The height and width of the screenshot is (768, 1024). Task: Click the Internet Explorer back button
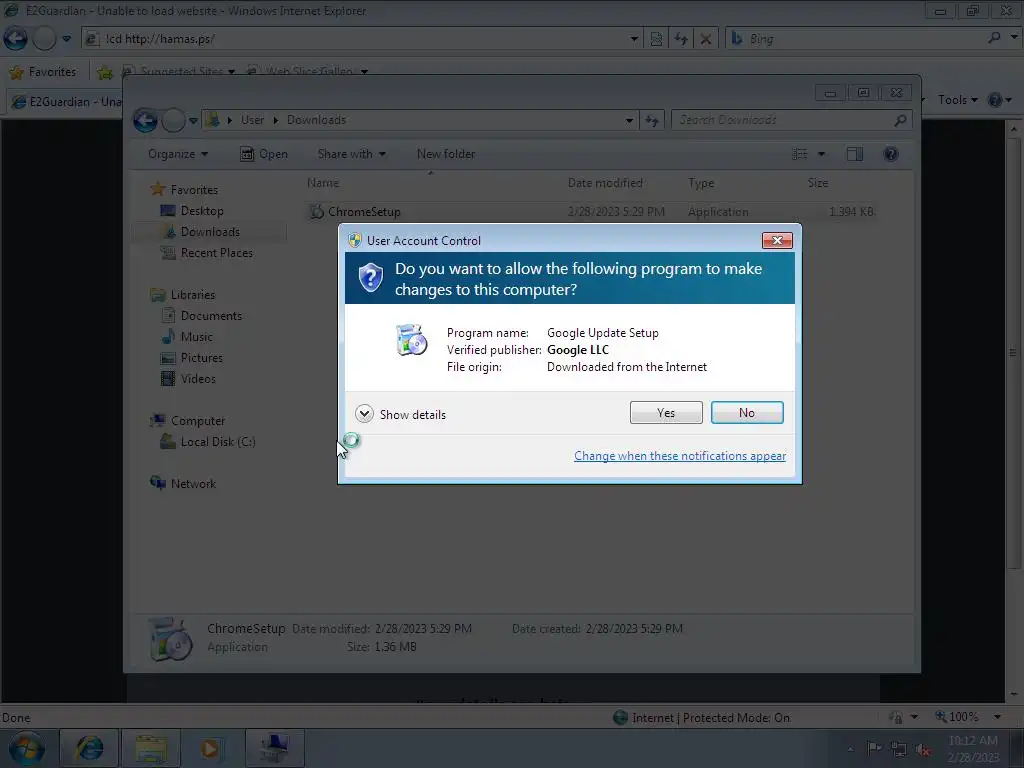click(16, 39)
